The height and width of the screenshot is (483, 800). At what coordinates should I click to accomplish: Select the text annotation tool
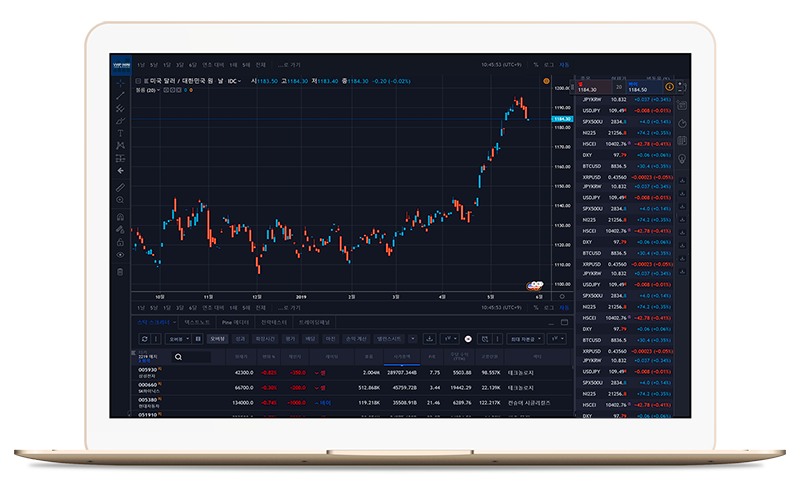(120, 133)
